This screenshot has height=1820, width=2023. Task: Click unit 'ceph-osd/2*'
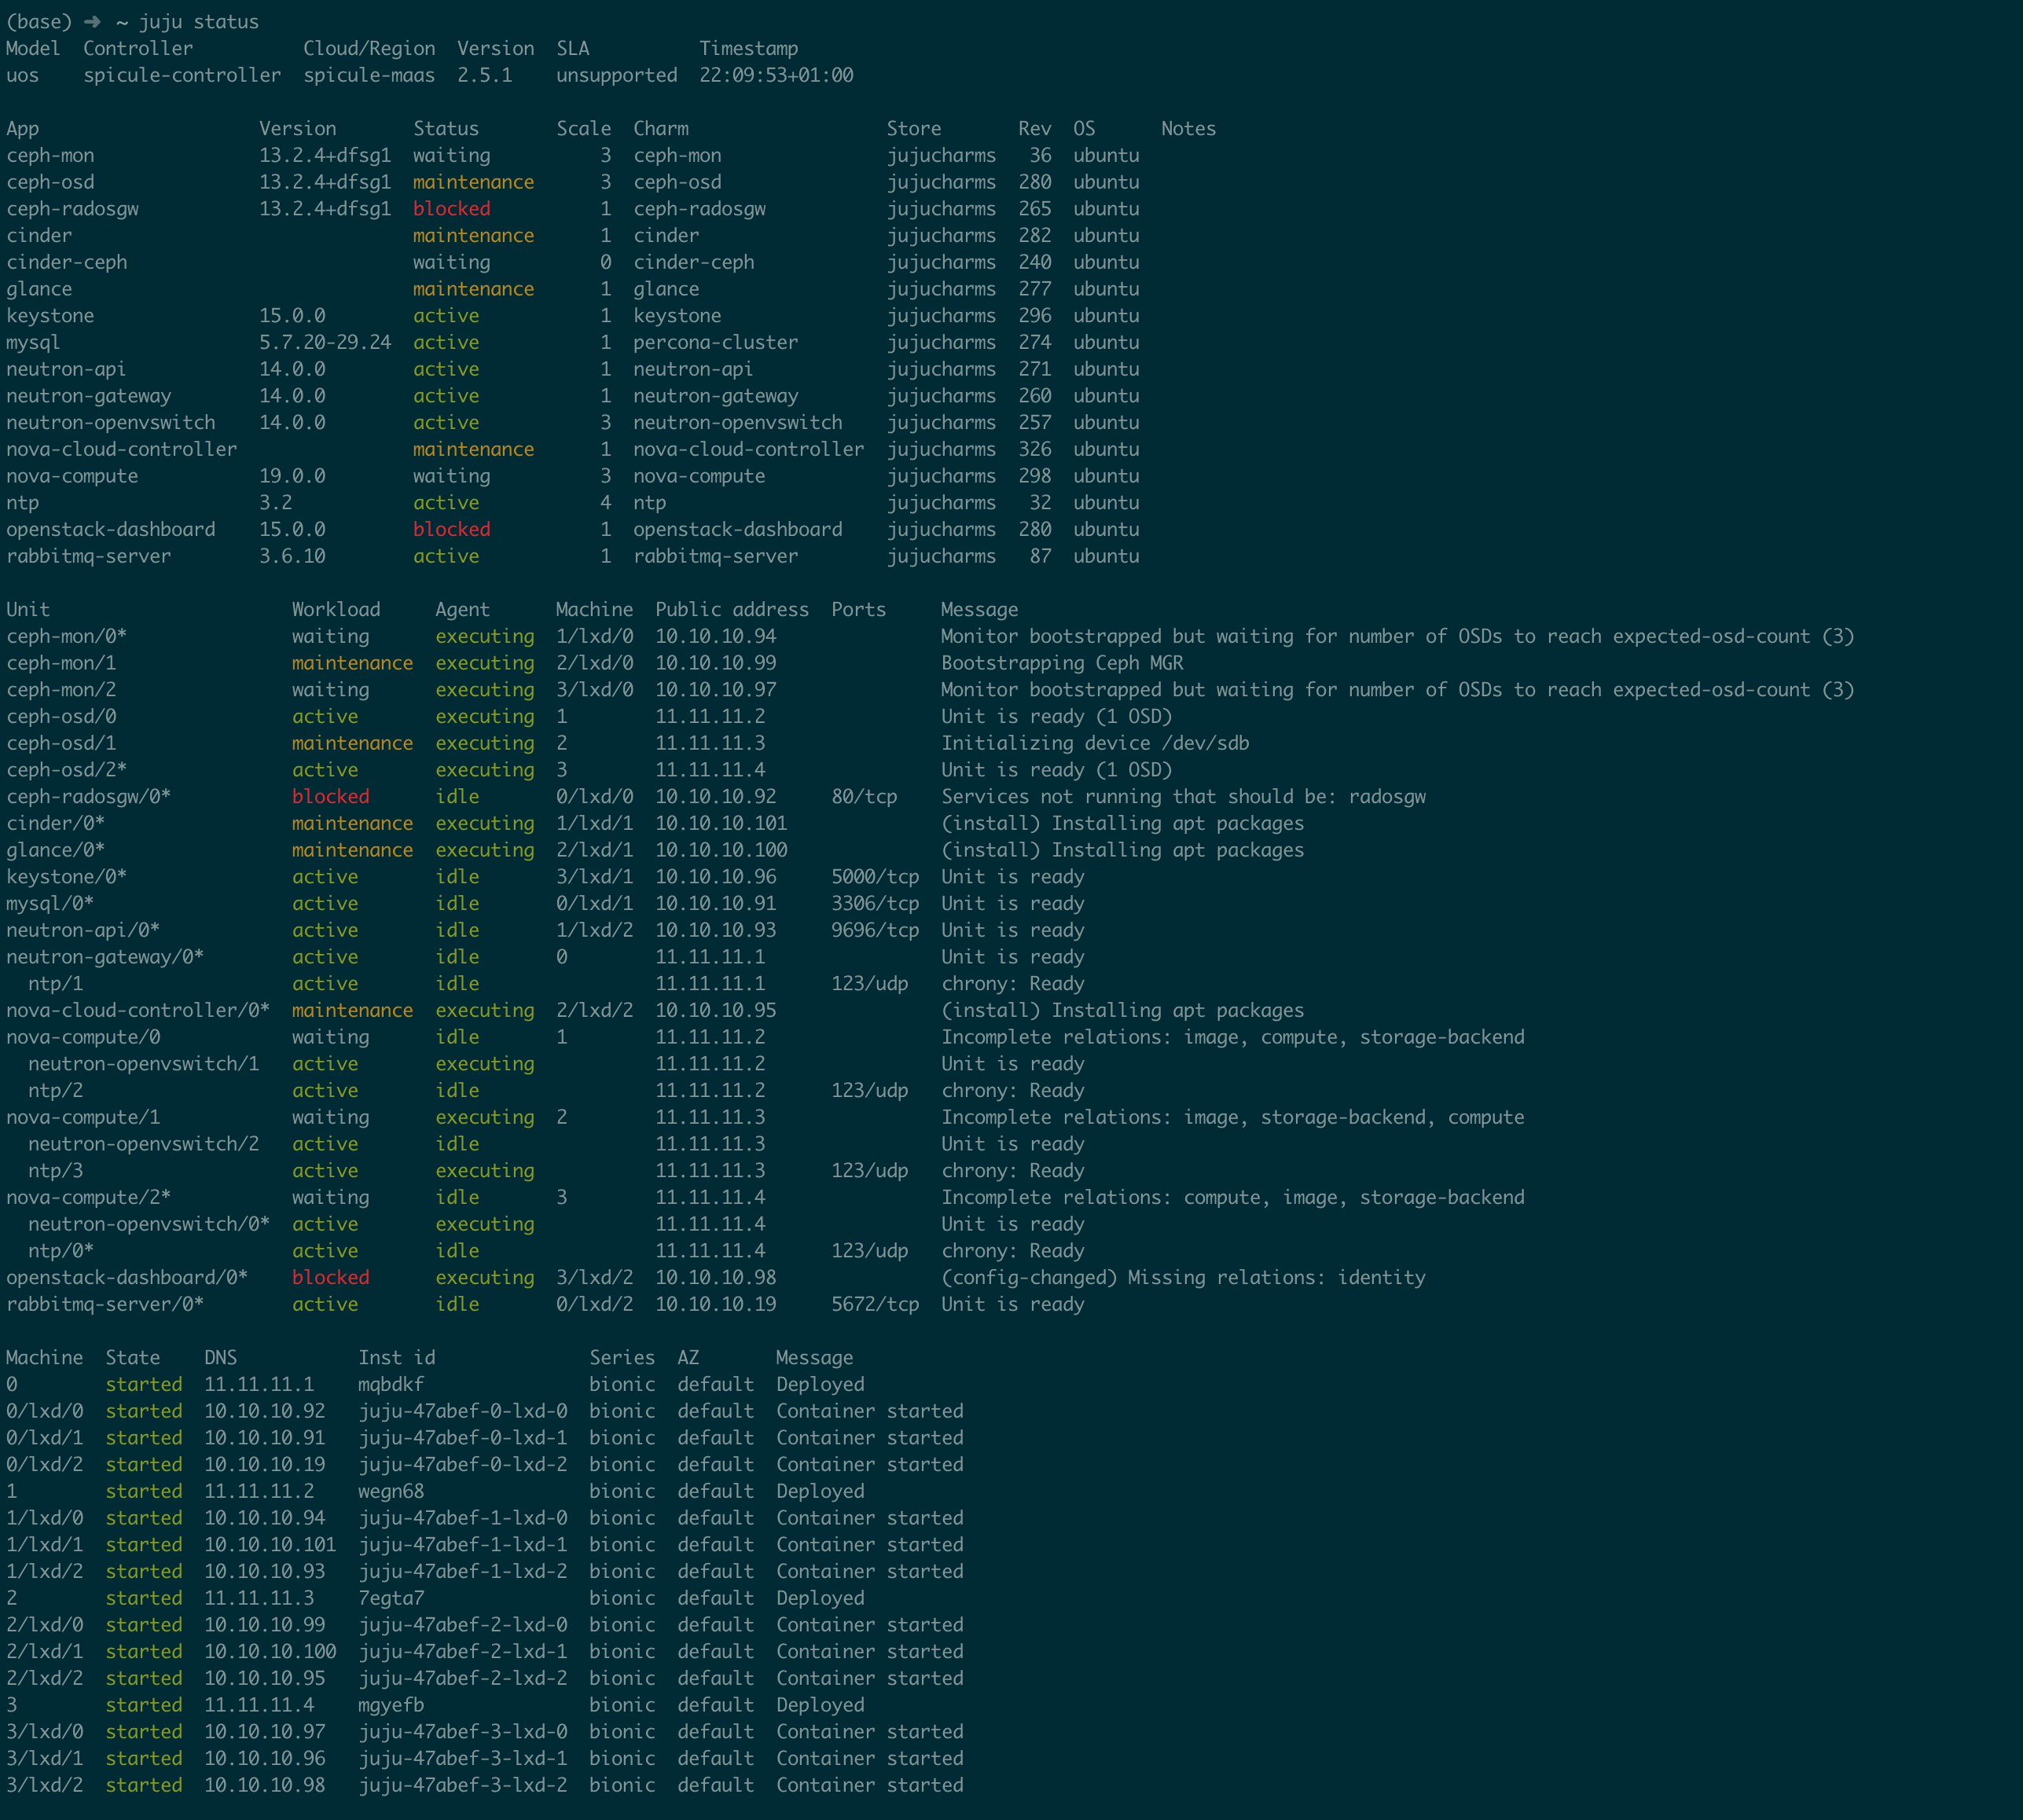pos(67,770)
